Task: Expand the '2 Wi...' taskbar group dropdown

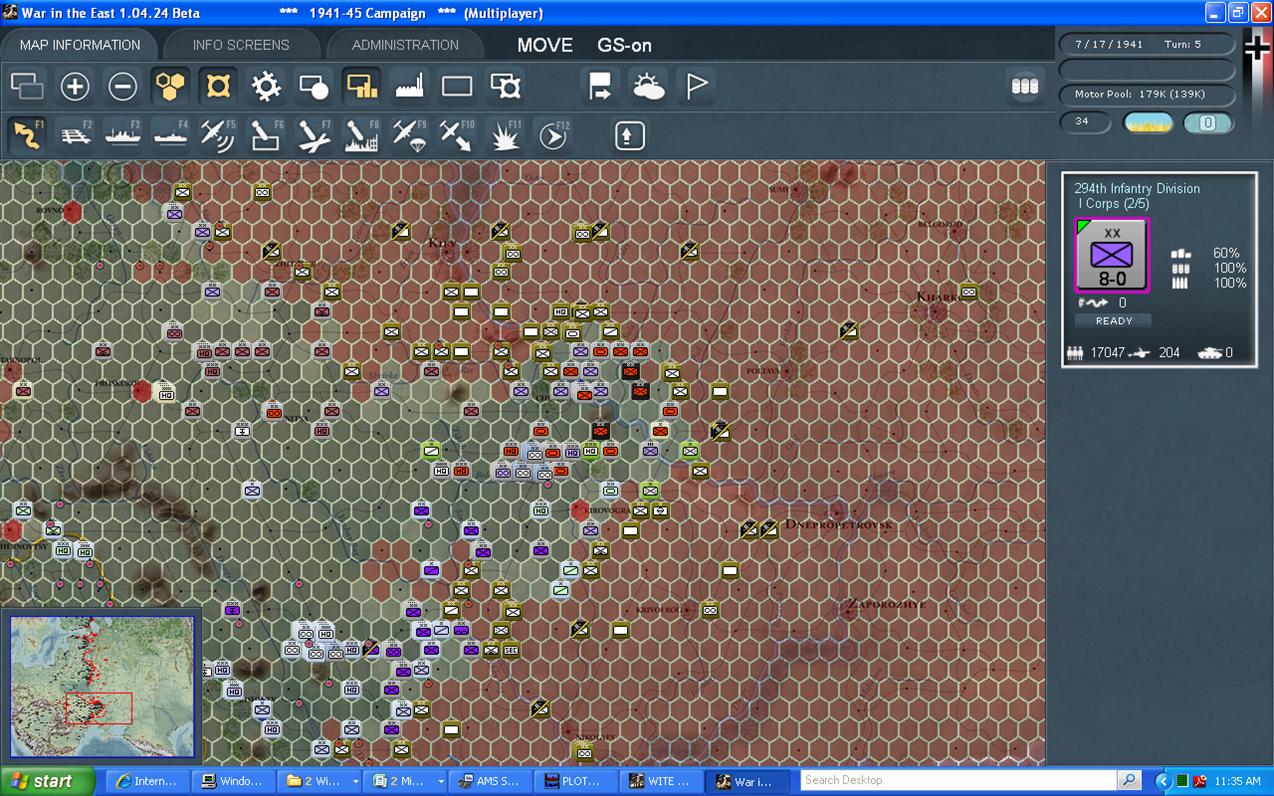Action: coord(354,782)
